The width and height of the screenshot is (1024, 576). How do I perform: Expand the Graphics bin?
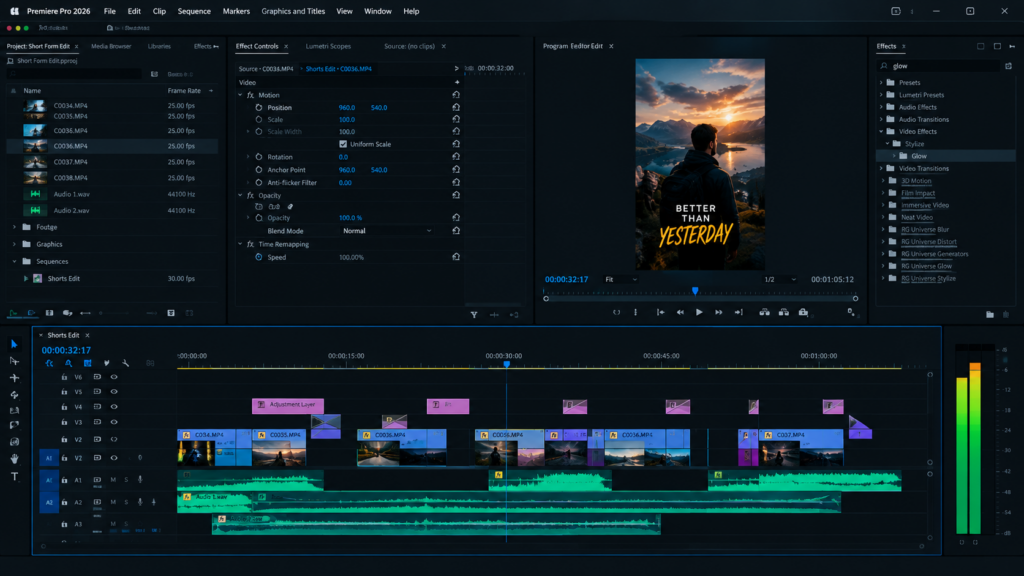pos(14,244)
